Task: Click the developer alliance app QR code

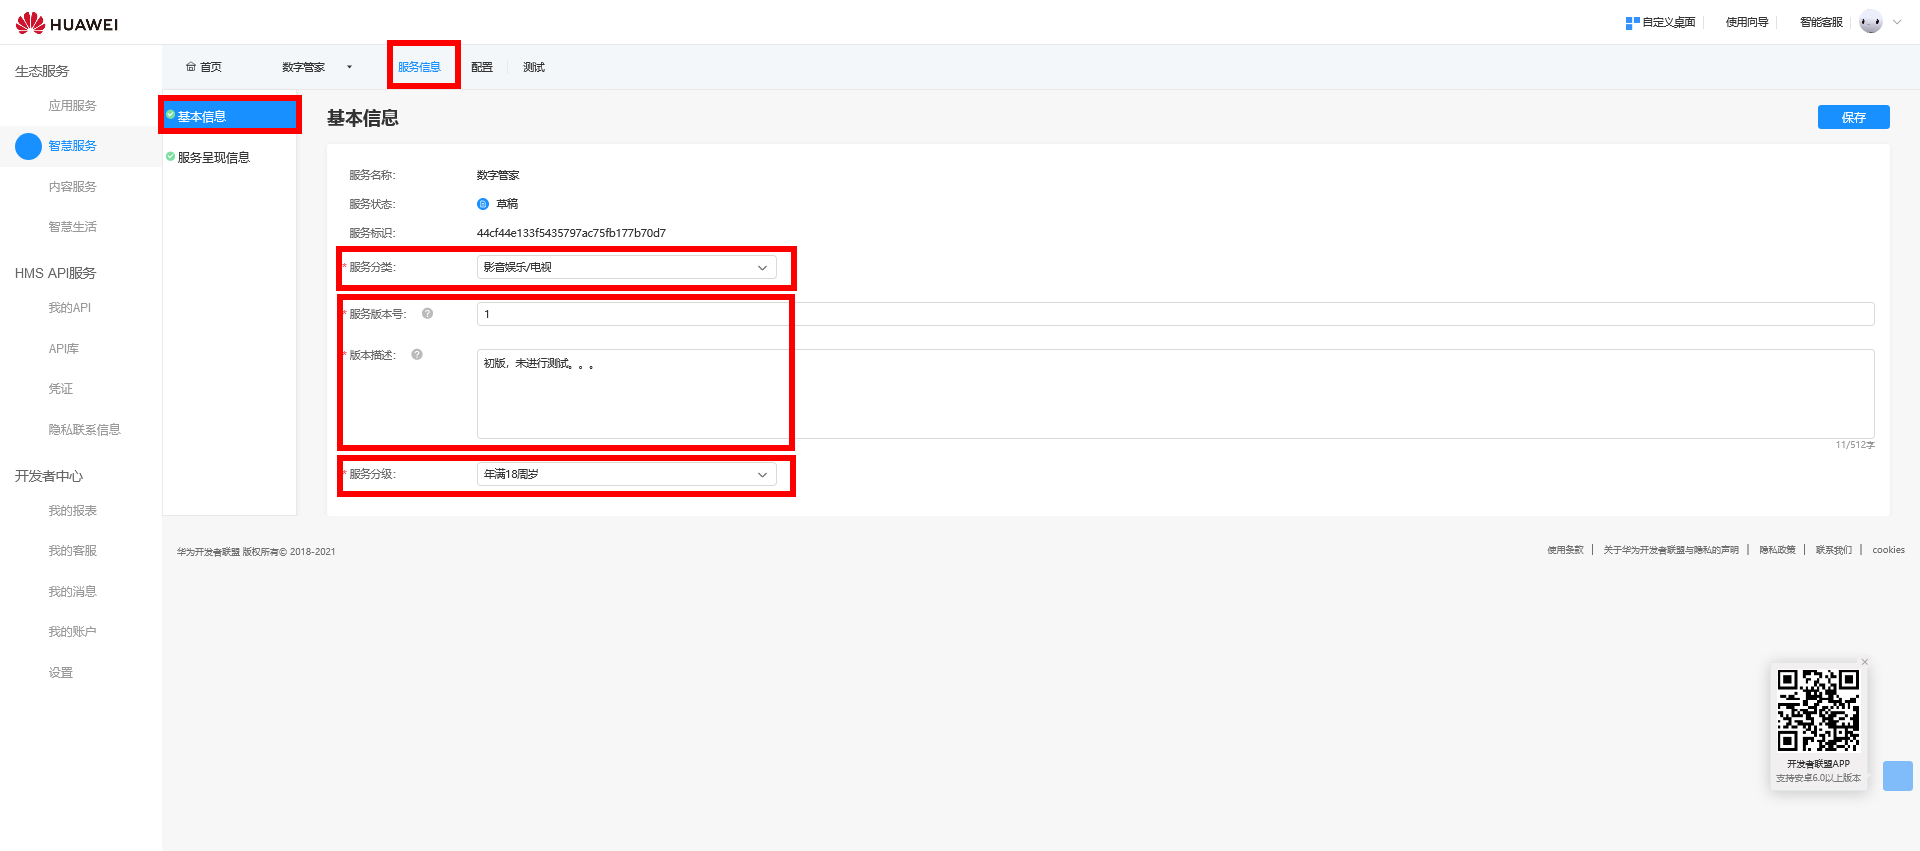Action: pyautogui.click(x=1818, y=710)
